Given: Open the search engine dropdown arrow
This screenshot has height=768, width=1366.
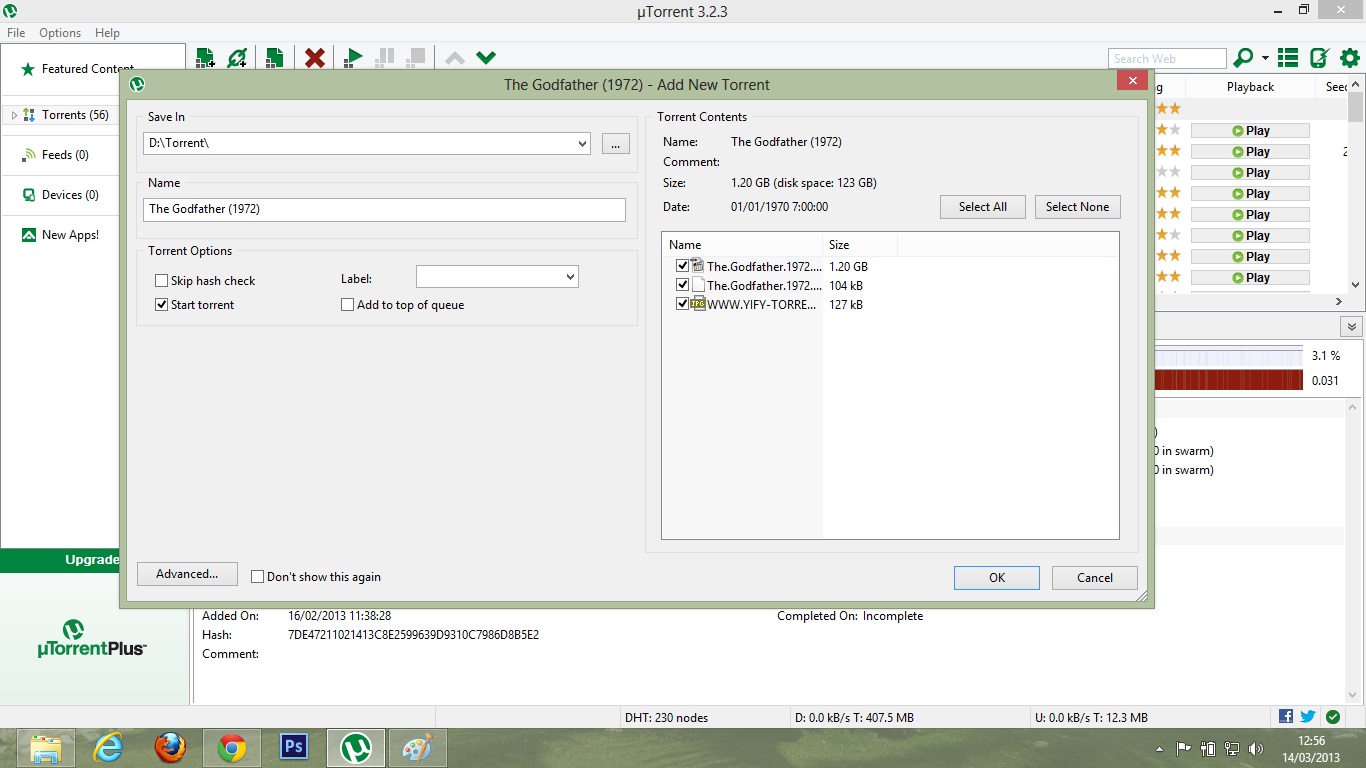Looking at the screenshot, I should [x=1265, y=58].
